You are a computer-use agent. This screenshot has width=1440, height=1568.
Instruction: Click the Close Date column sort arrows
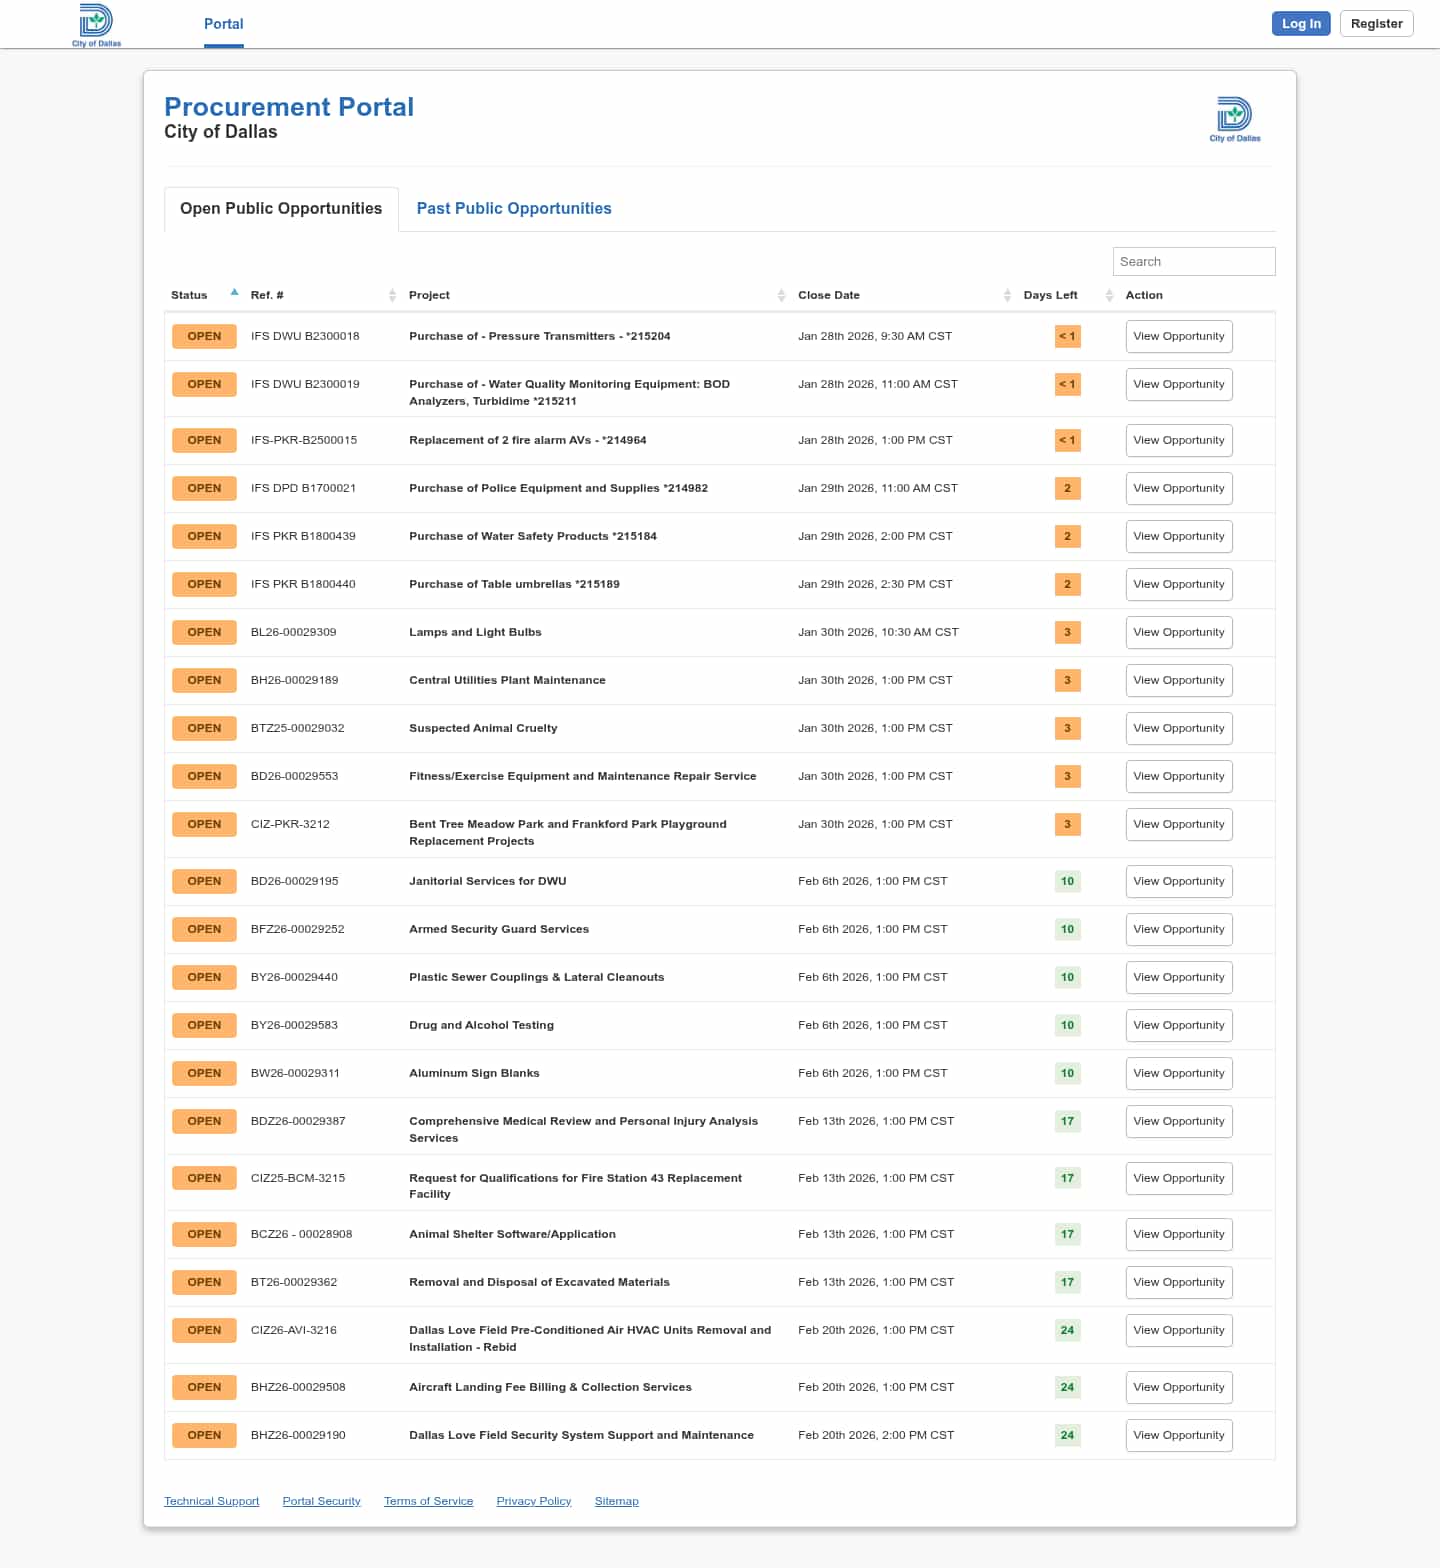pyautogui.click(x=1007, y=295)
